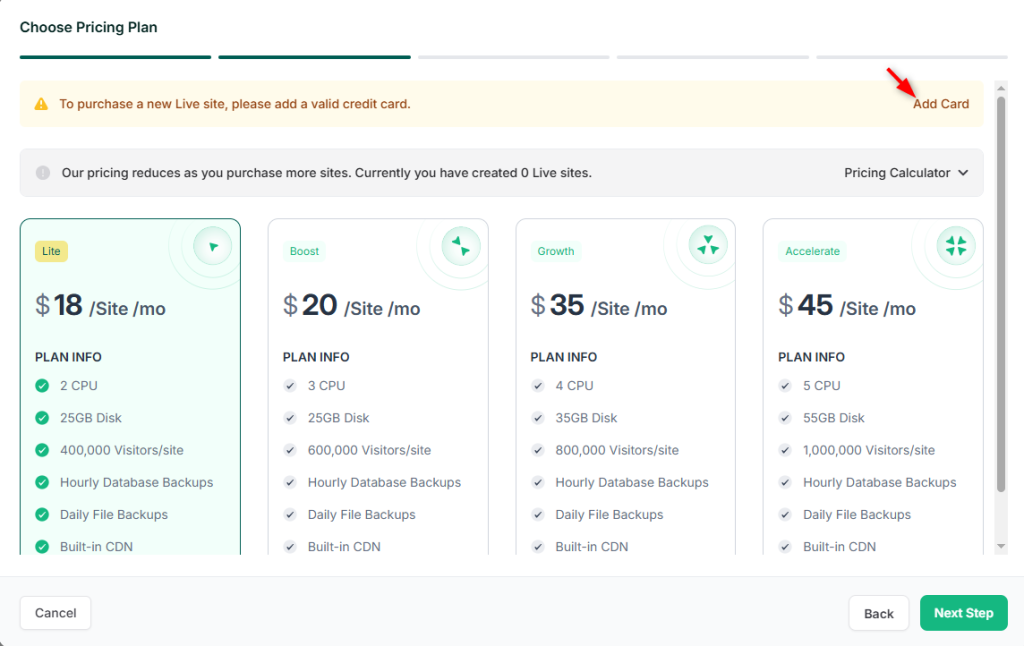Viewport: 1024px width, 646px height.
Task: Click check icon beside 1,000,000 Visitors/site
Action: (x=785, y=450)
